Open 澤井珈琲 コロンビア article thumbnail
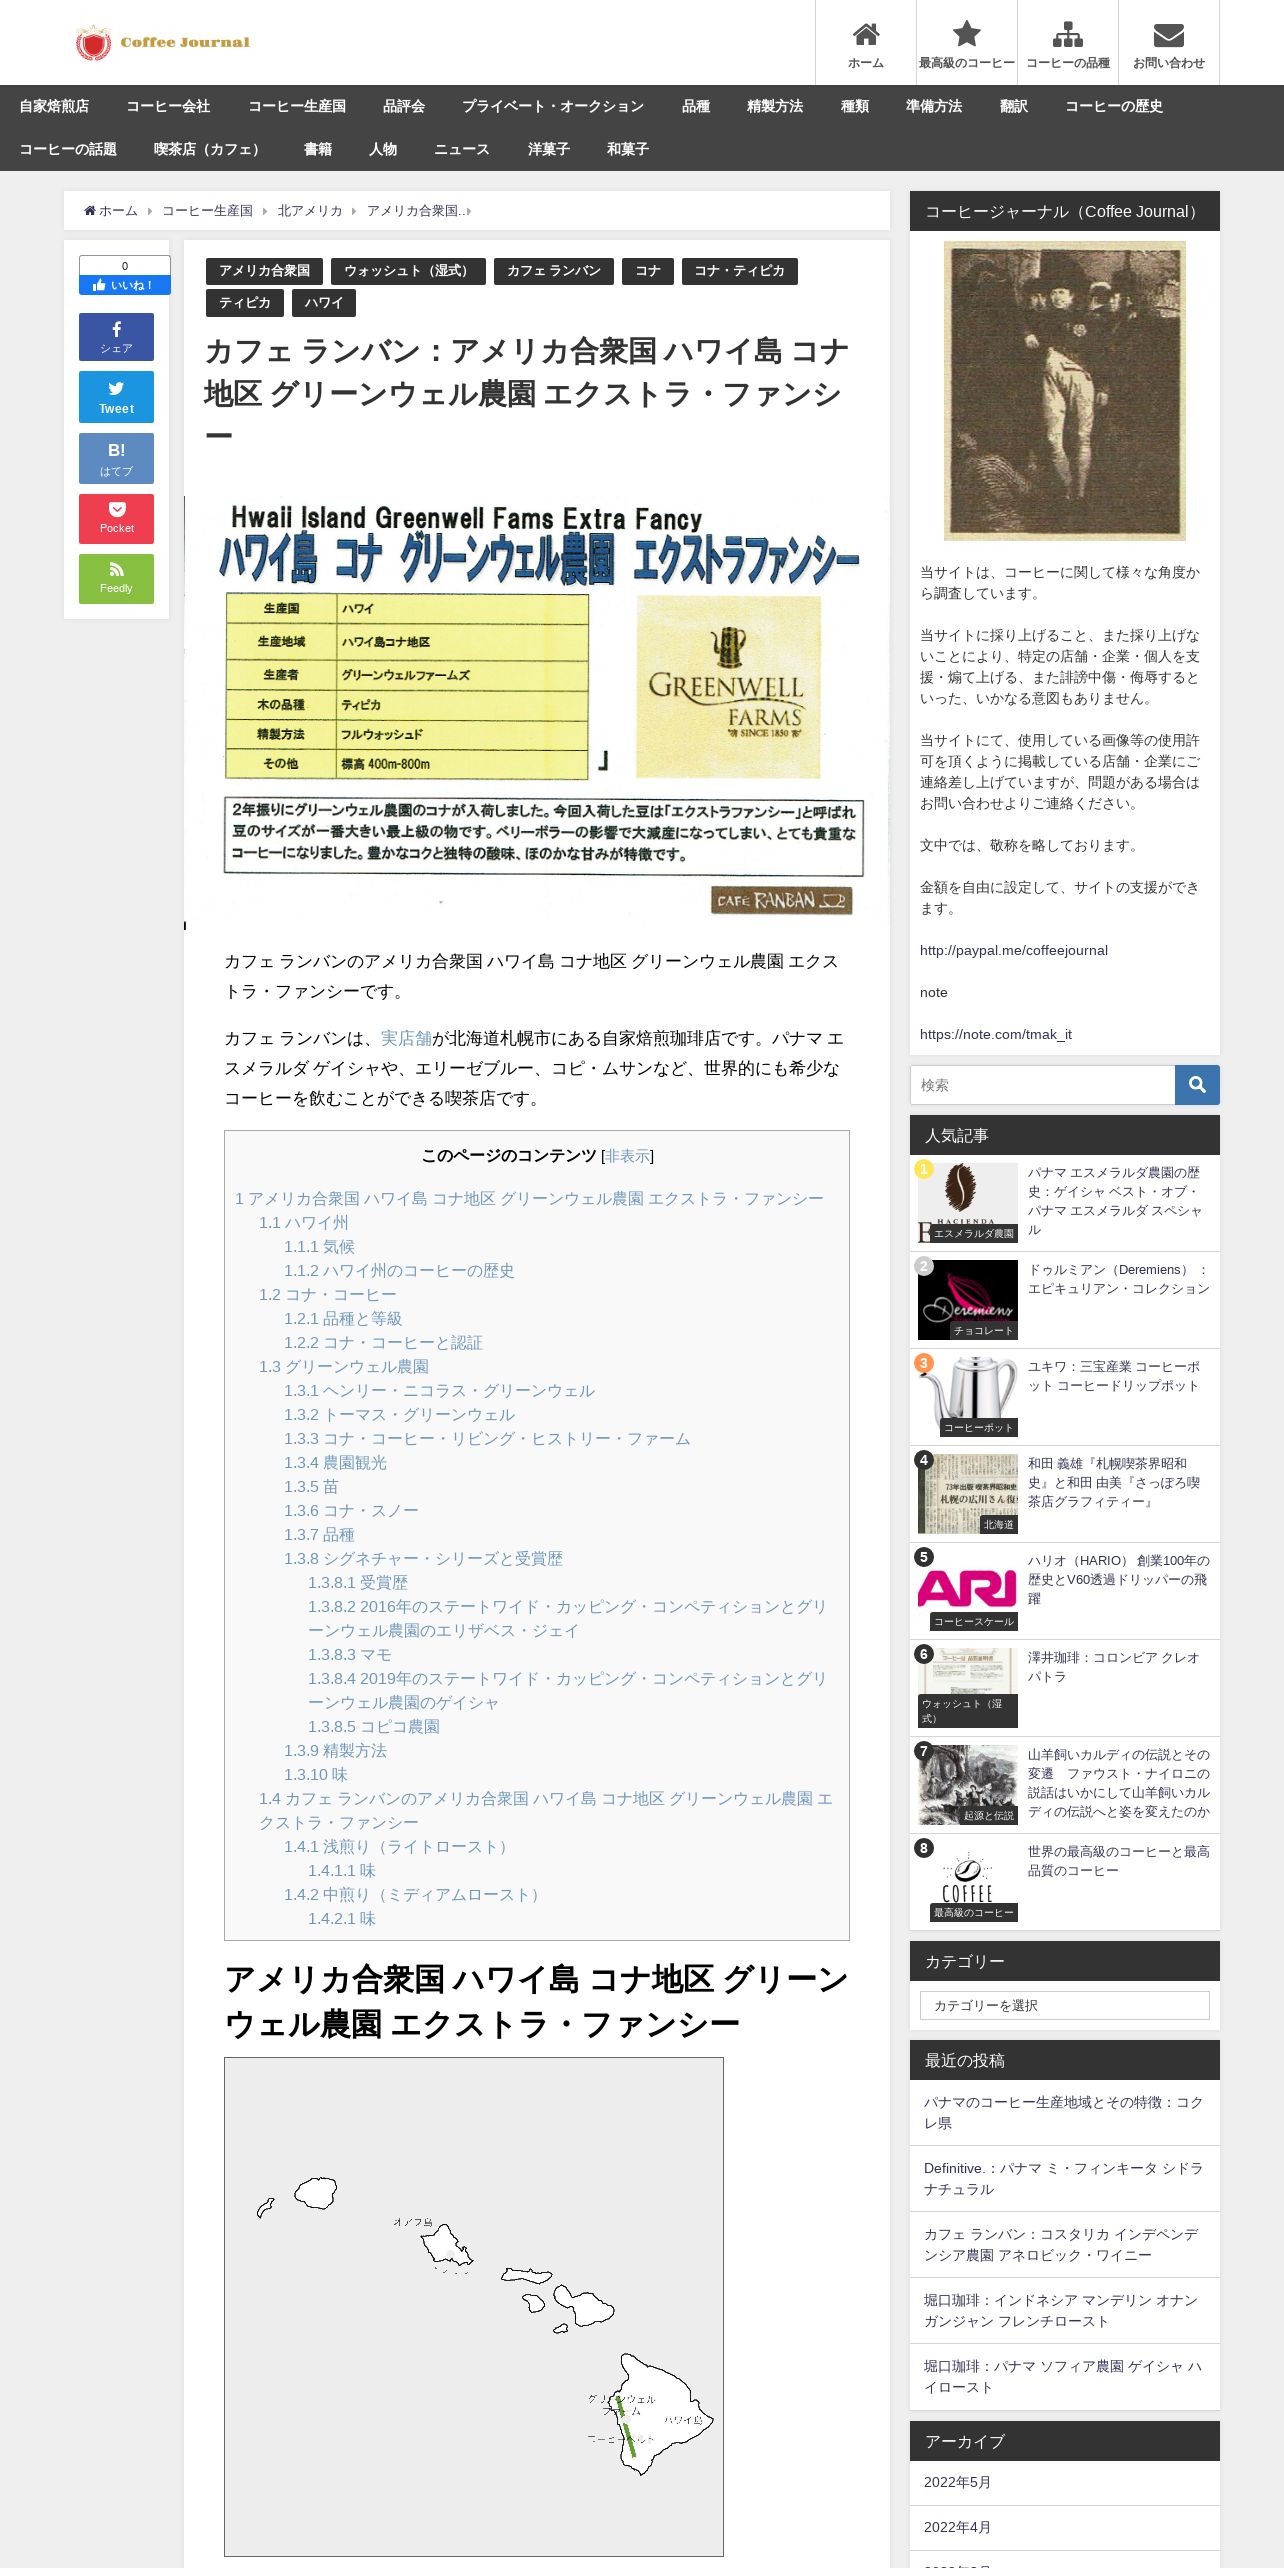 [968, 1688]
